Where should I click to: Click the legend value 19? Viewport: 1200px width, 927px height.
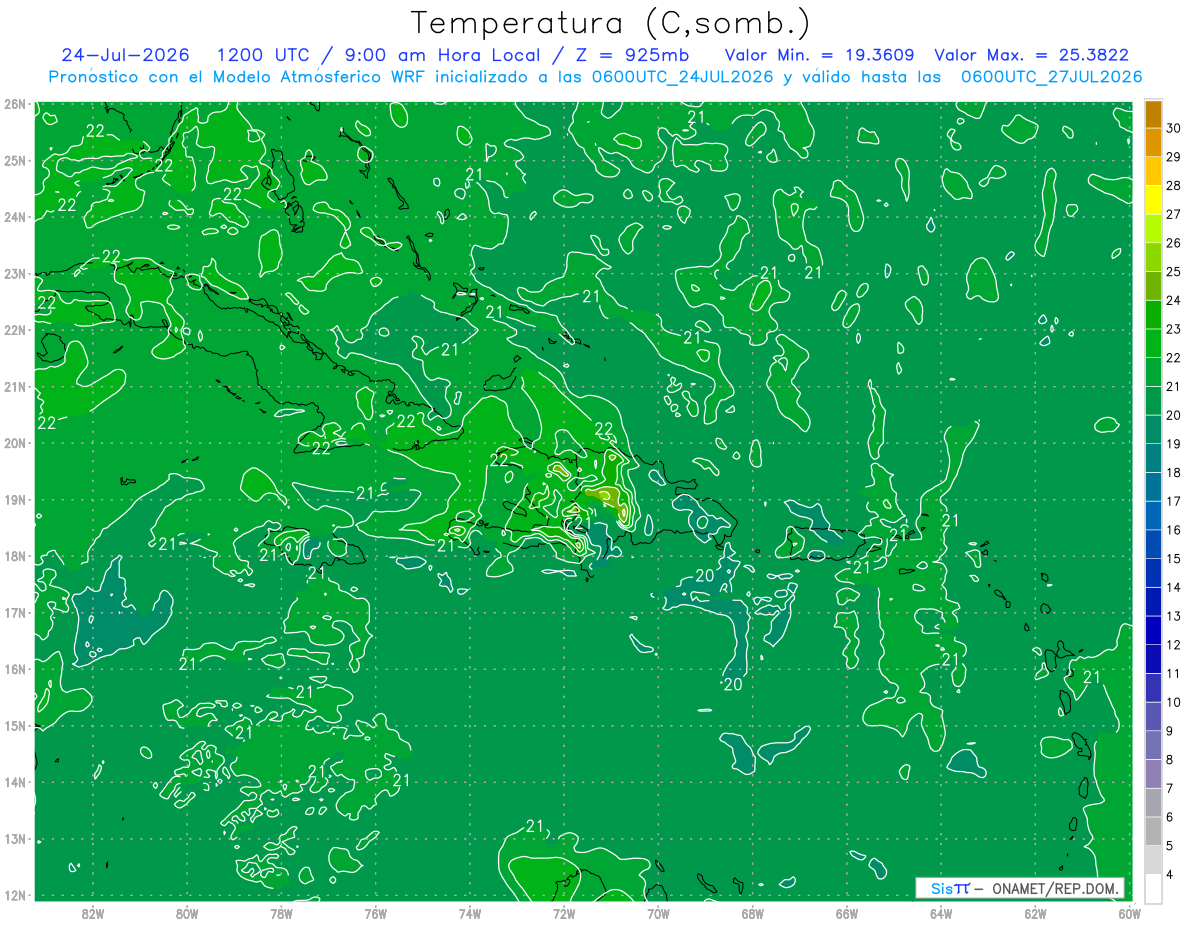(1174, 444)
